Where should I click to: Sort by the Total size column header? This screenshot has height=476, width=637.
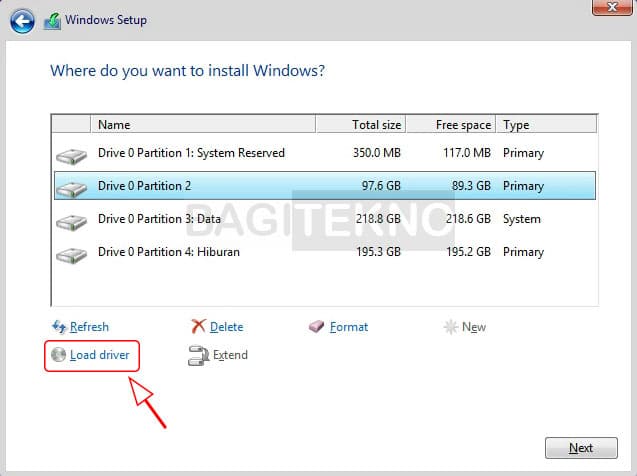coord(361,124)
